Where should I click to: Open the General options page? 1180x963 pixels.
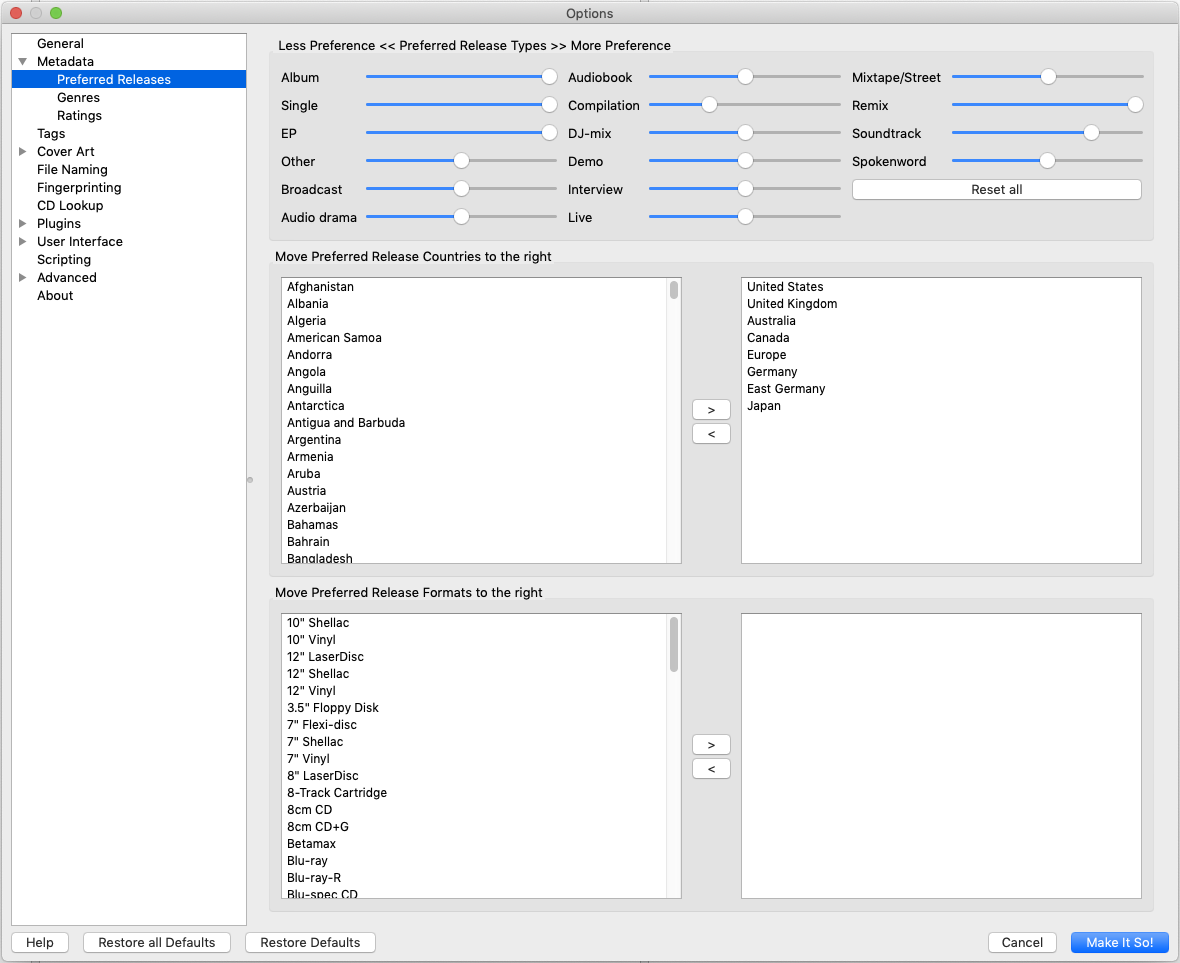pyautogui.click(x=60, y=44)
